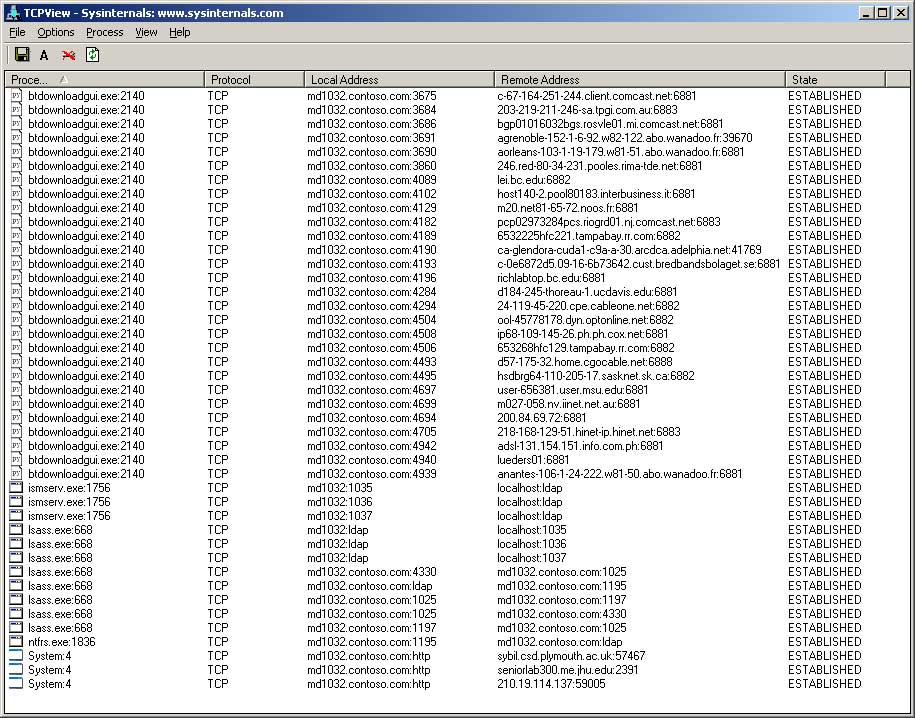Click the ntfrs.exe:1836 row icon
The image size is (915, 718).
coord(16,642)
